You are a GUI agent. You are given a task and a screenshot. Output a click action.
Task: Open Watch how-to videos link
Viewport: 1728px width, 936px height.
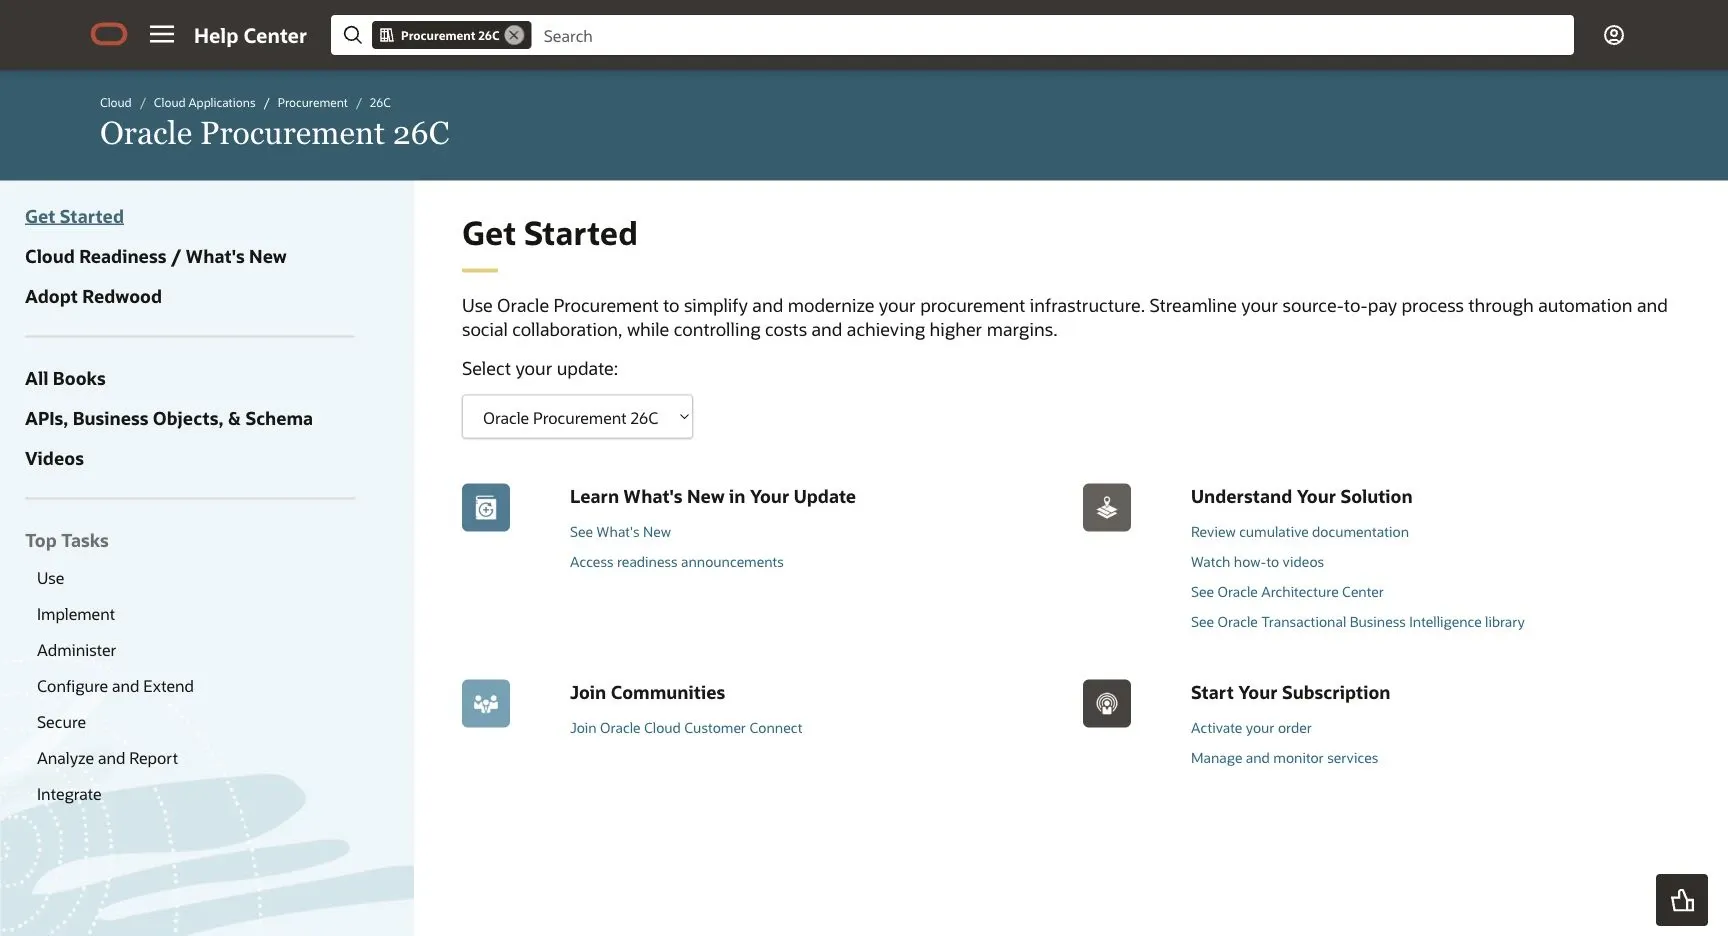coord(1257,562)
